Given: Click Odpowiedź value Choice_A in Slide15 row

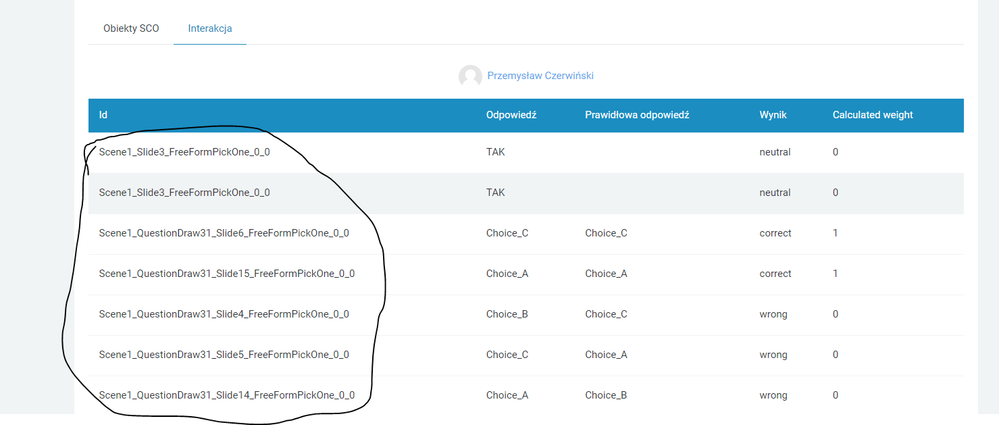Looking at the screenshot, I should point(507,273).
